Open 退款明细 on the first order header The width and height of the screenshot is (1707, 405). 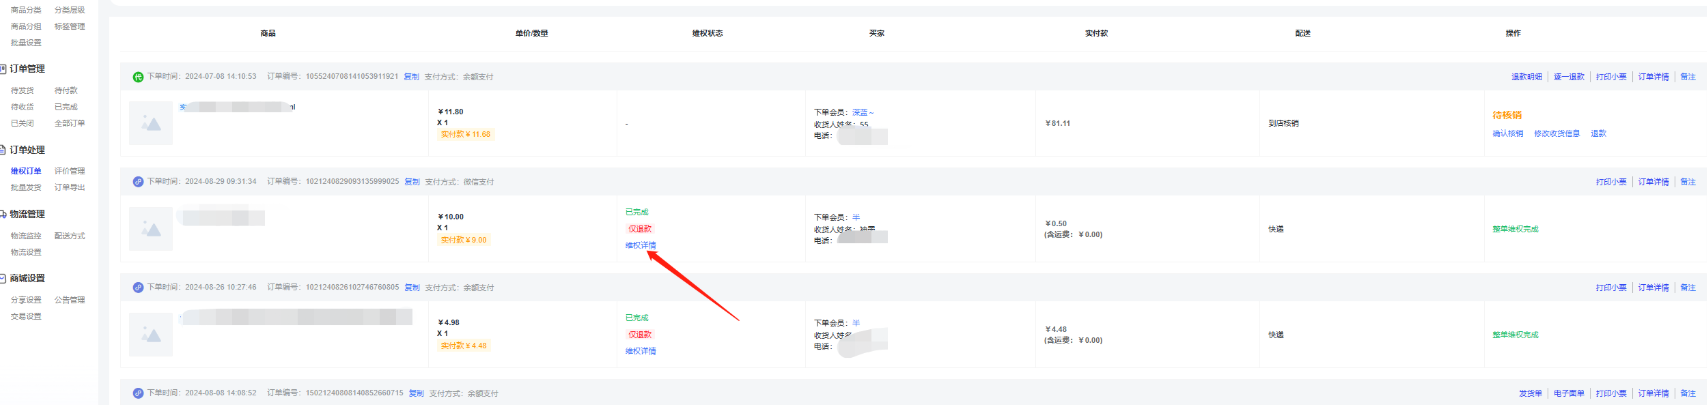tap(1526, 76)
